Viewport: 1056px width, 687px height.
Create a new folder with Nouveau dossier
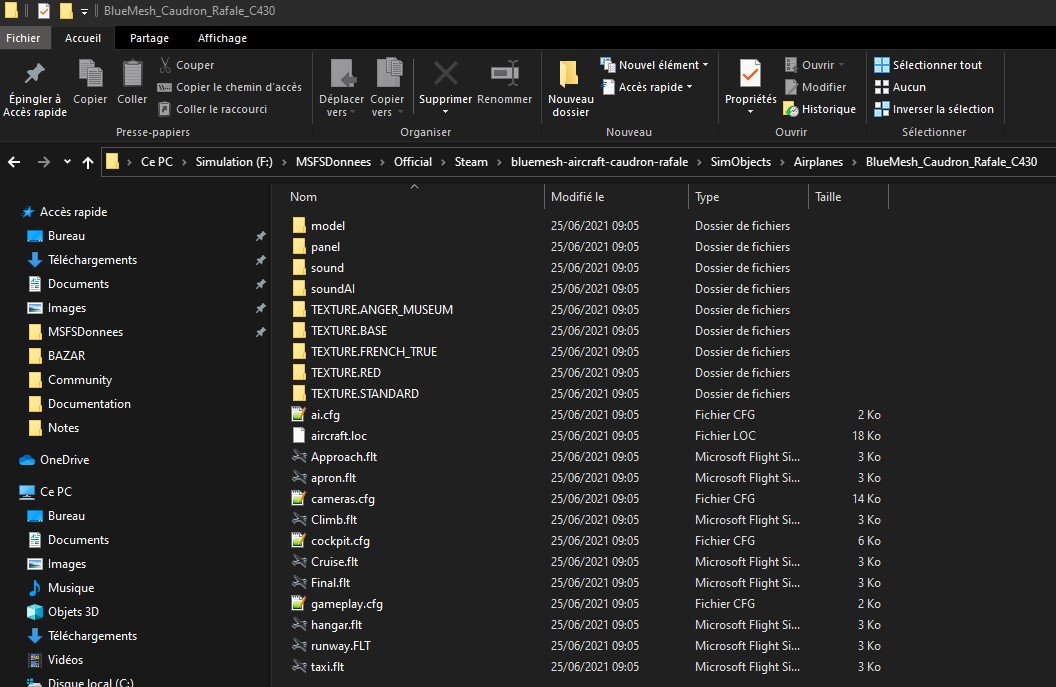tap(570, 88)
